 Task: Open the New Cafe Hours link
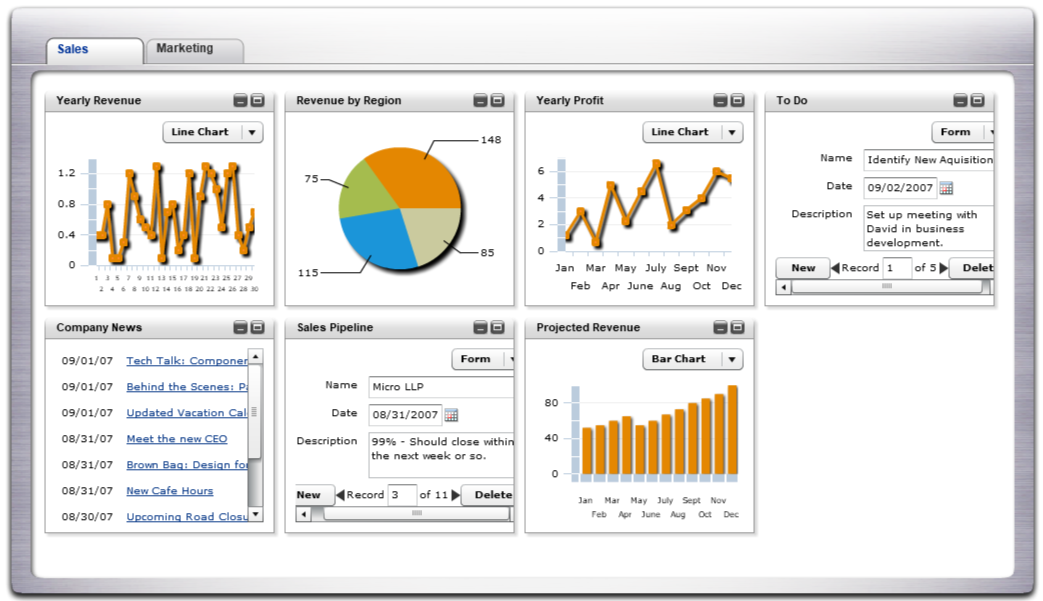click(x=170, y=491)
